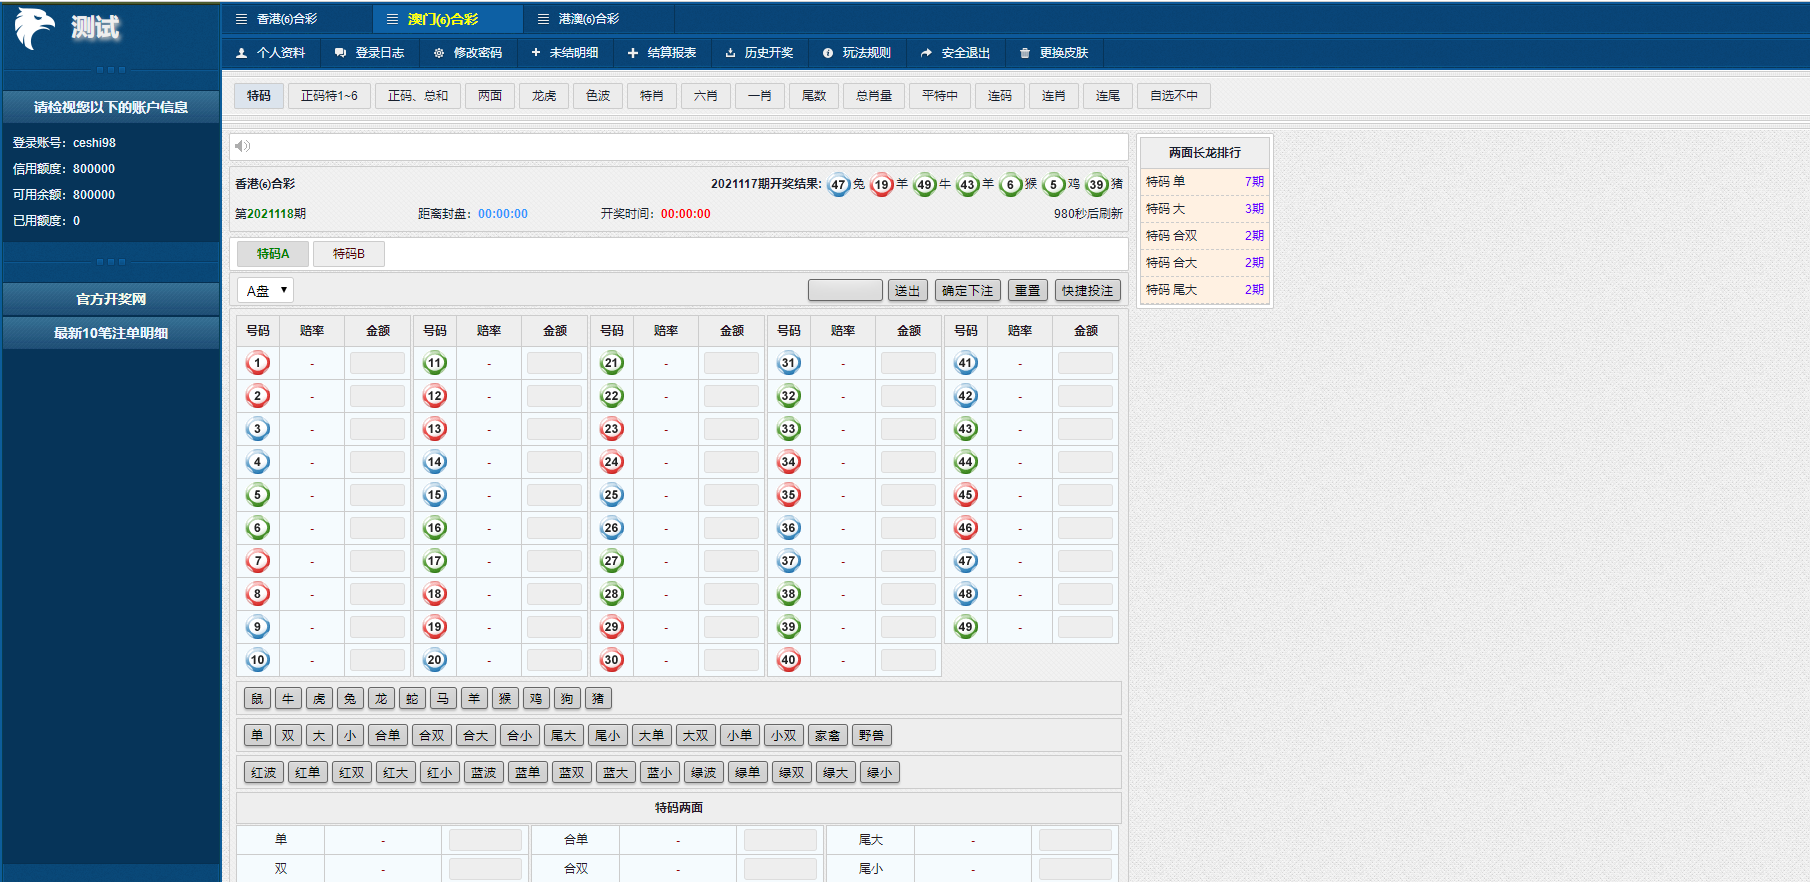Open 未结明细 unsettled details
This screenshot has width=1810, height=882.
tap(565, 53)
